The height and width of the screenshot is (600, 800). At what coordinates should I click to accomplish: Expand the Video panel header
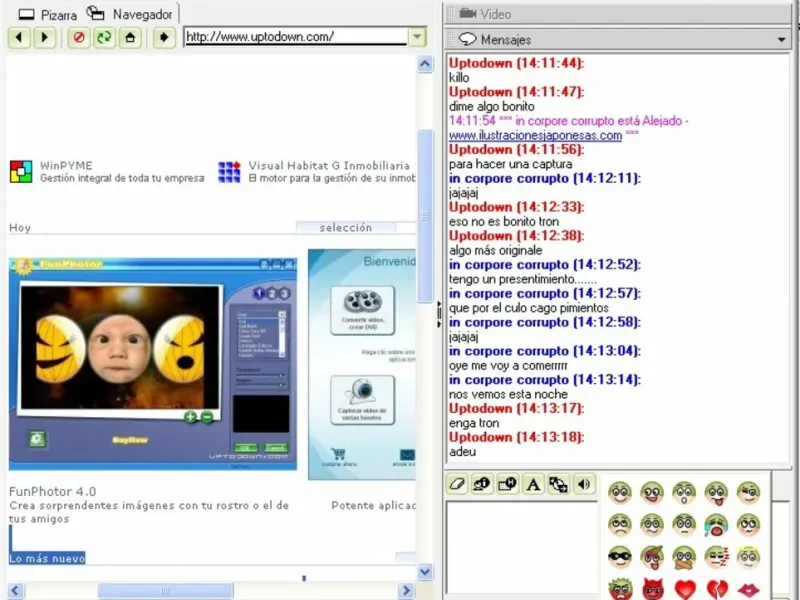point(618,14)
